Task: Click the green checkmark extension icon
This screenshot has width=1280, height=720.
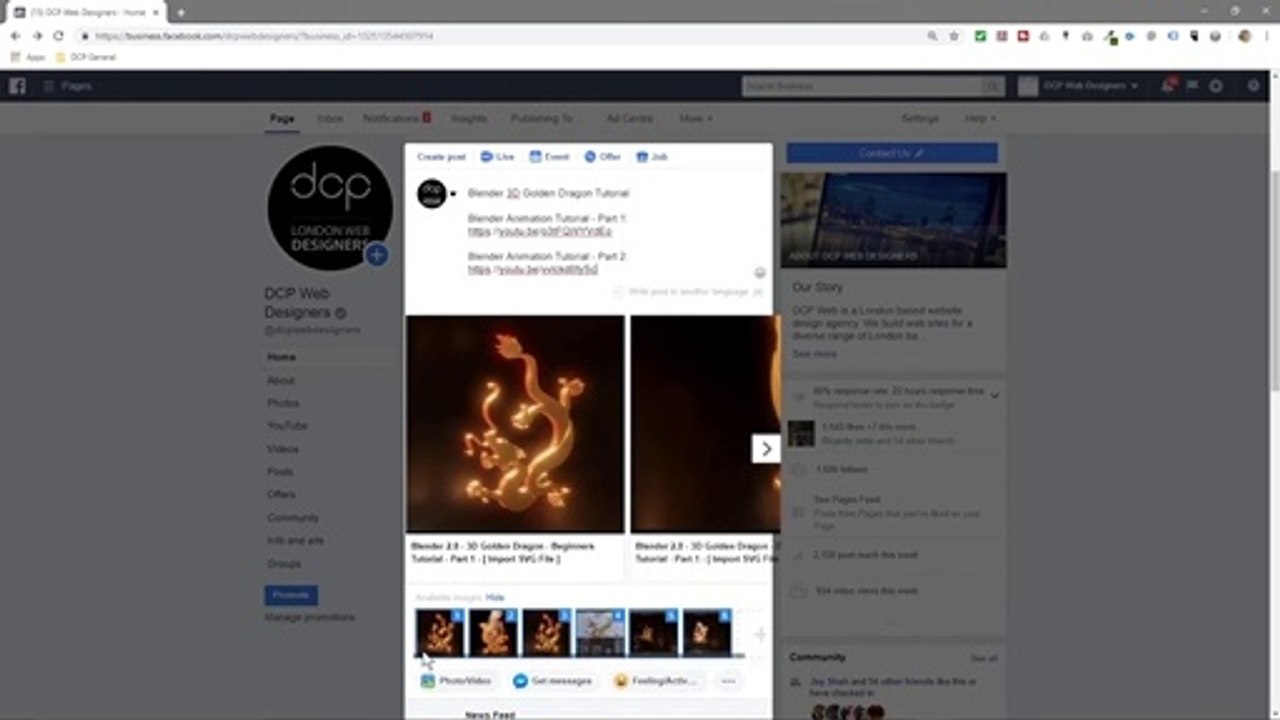Action: coord(980,36)
